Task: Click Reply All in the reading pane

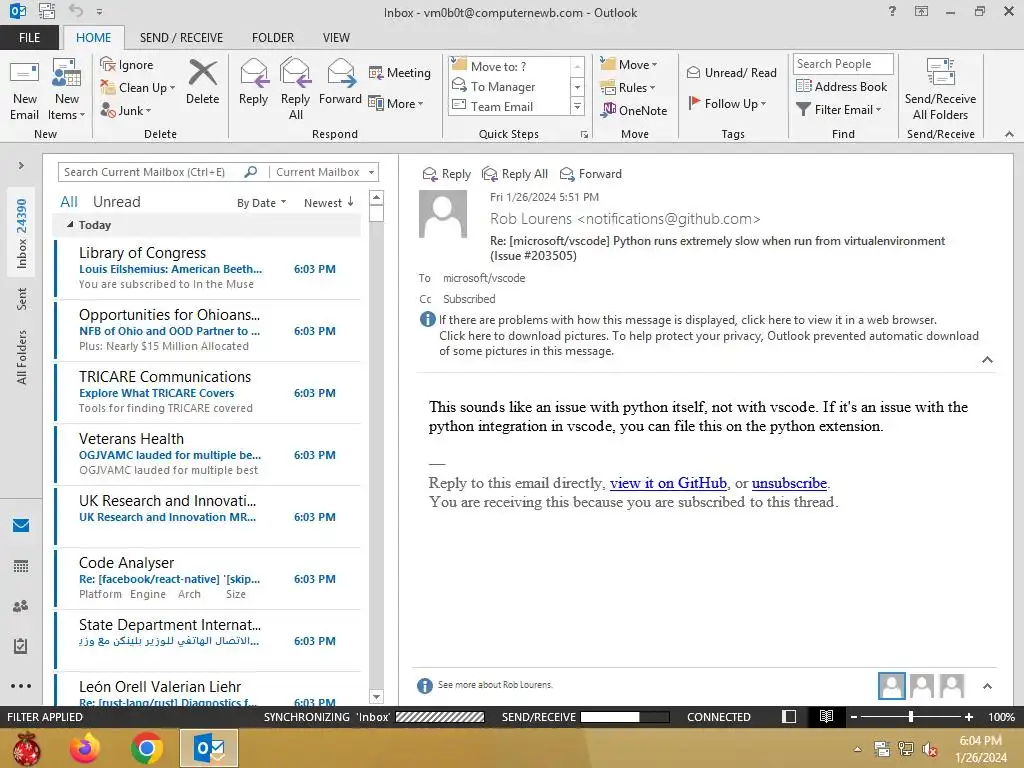Action: [515, 174]
